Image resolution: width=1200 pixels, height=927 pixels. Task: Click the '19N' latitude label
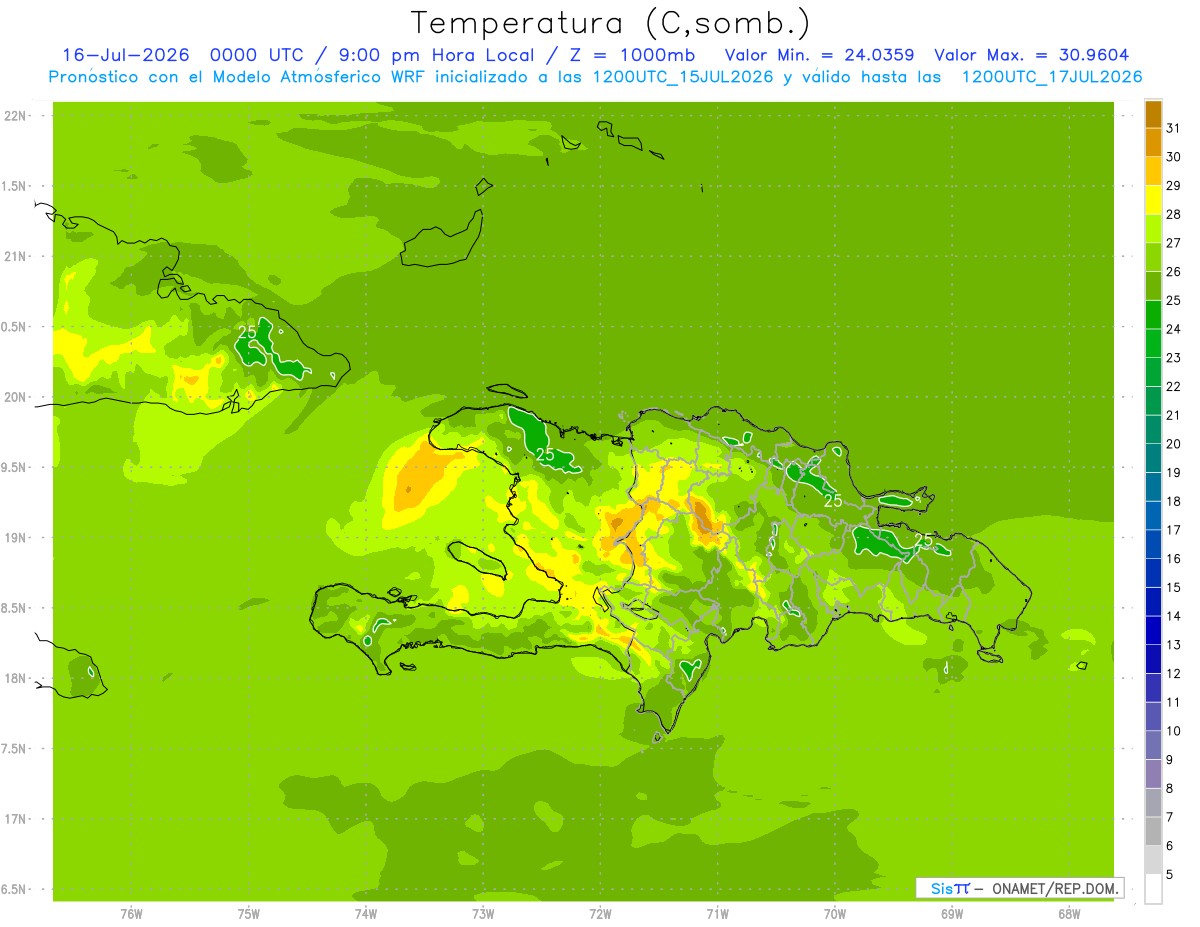pos(15,538)
